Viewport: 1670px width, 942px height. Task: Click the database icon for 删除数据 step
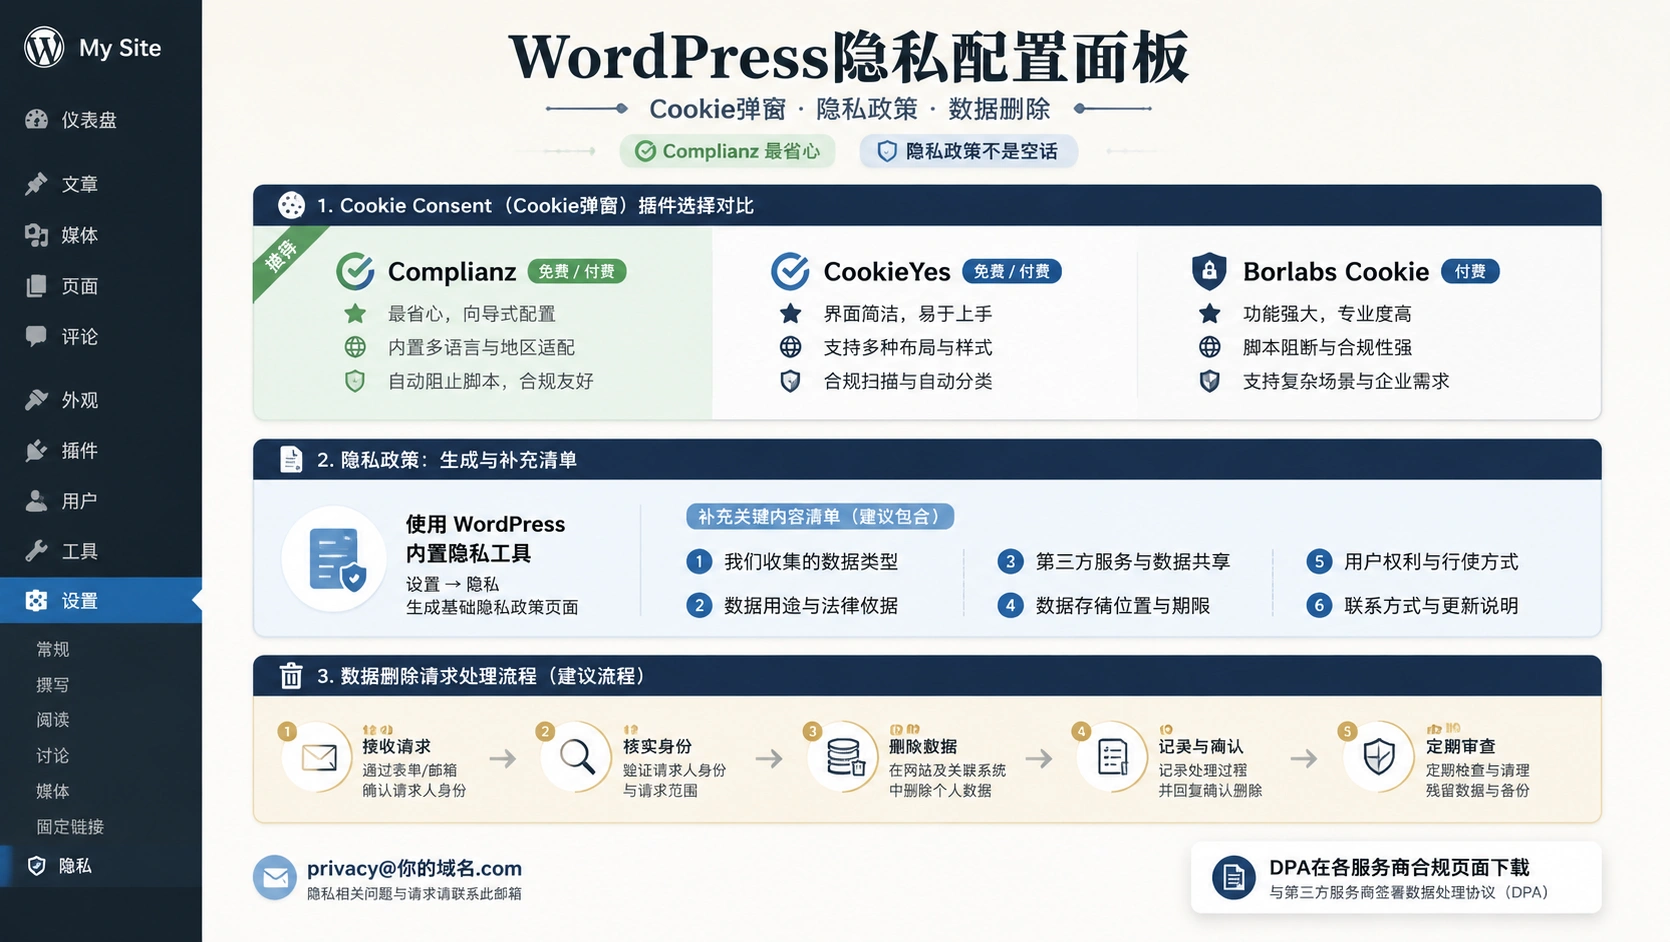845,757
